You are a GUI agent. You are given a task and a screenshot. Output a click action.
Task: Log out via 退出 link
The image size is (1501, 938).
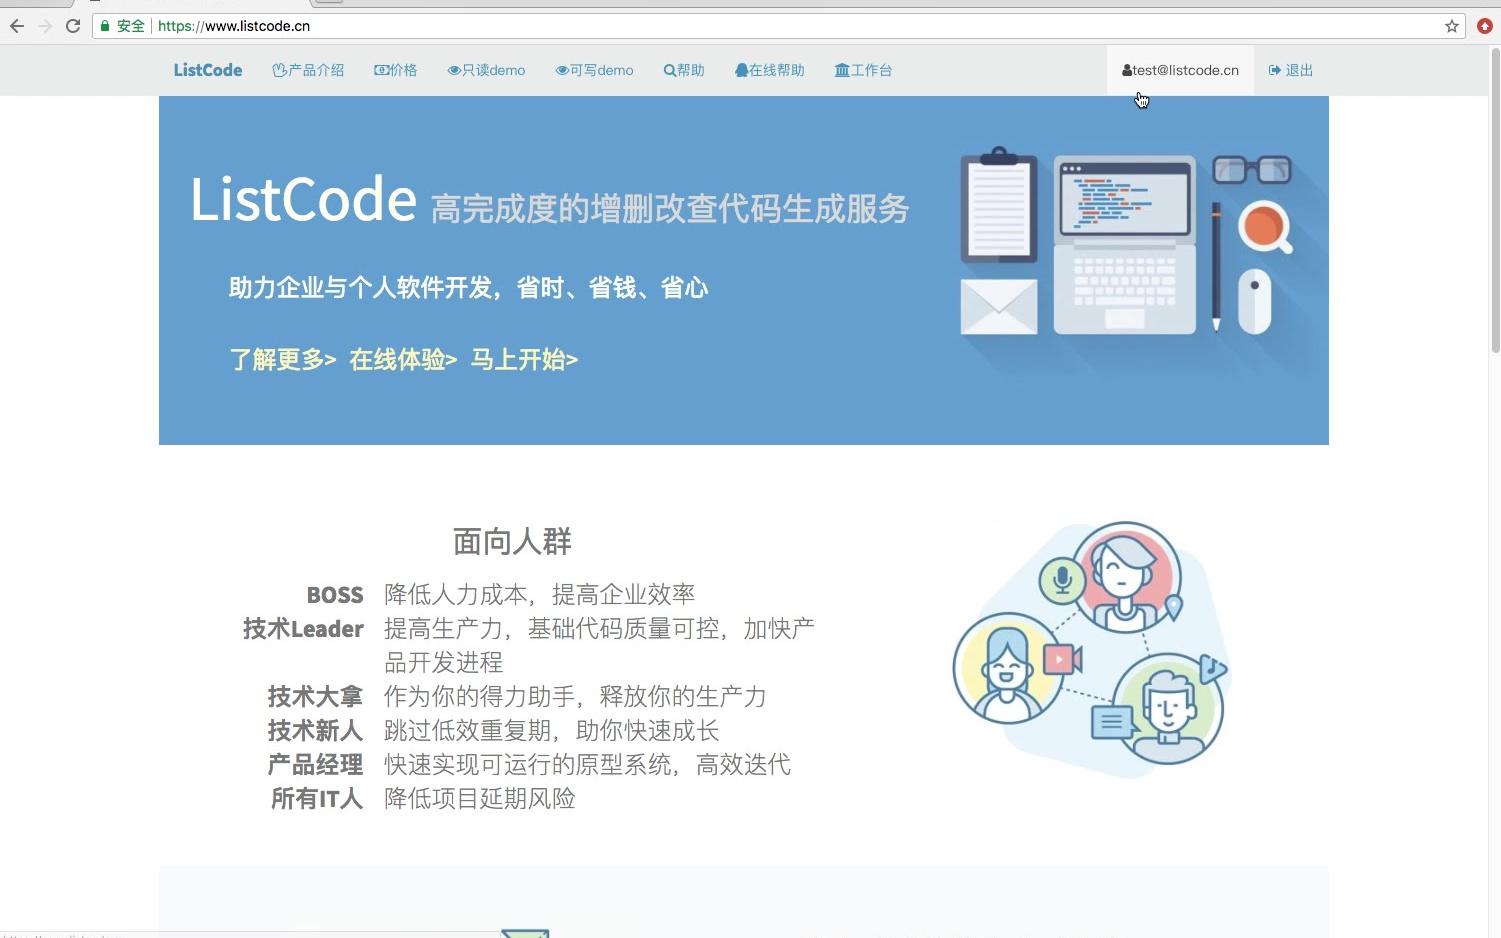1291,70
